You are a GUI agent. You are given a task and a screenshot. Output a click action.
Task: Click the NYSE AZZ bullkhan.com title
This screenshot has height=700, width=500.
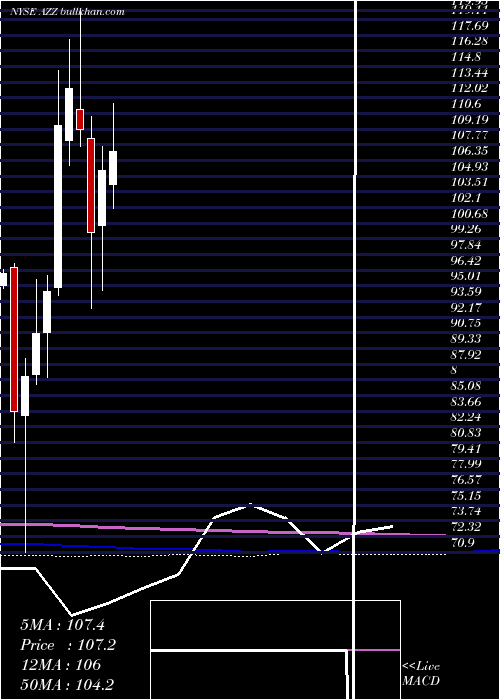[67, 12]
